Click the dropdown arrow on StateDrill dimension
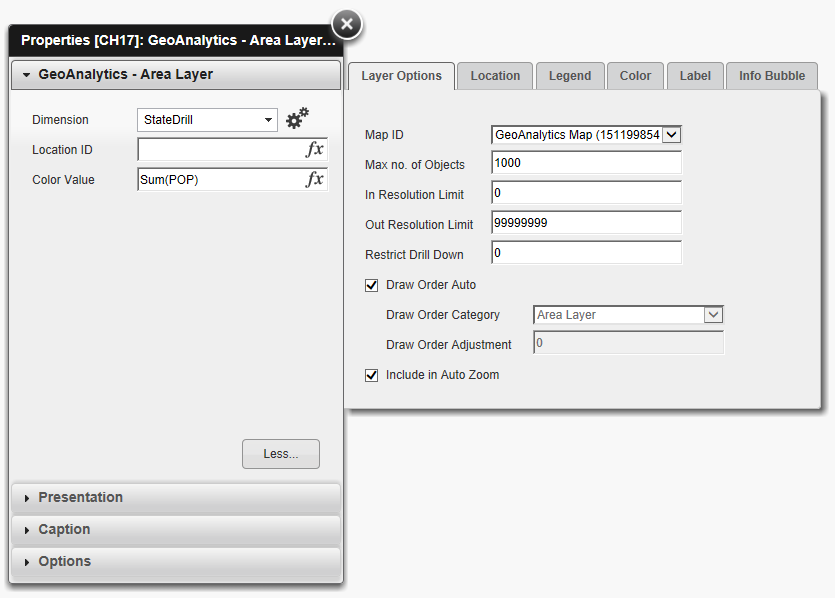The image size is (835, 598). pos(266,118)
